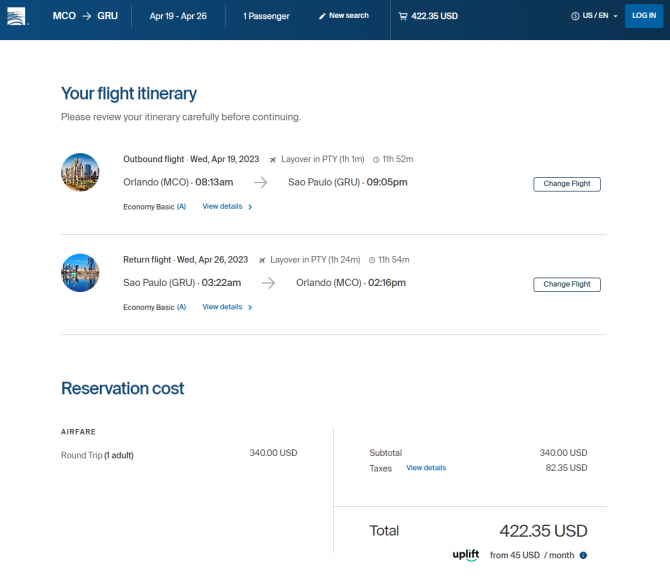The width and height of the screenshot is (670, 581).
Task: Click the 422.35 USD cart total
Action: pos(434,16)
